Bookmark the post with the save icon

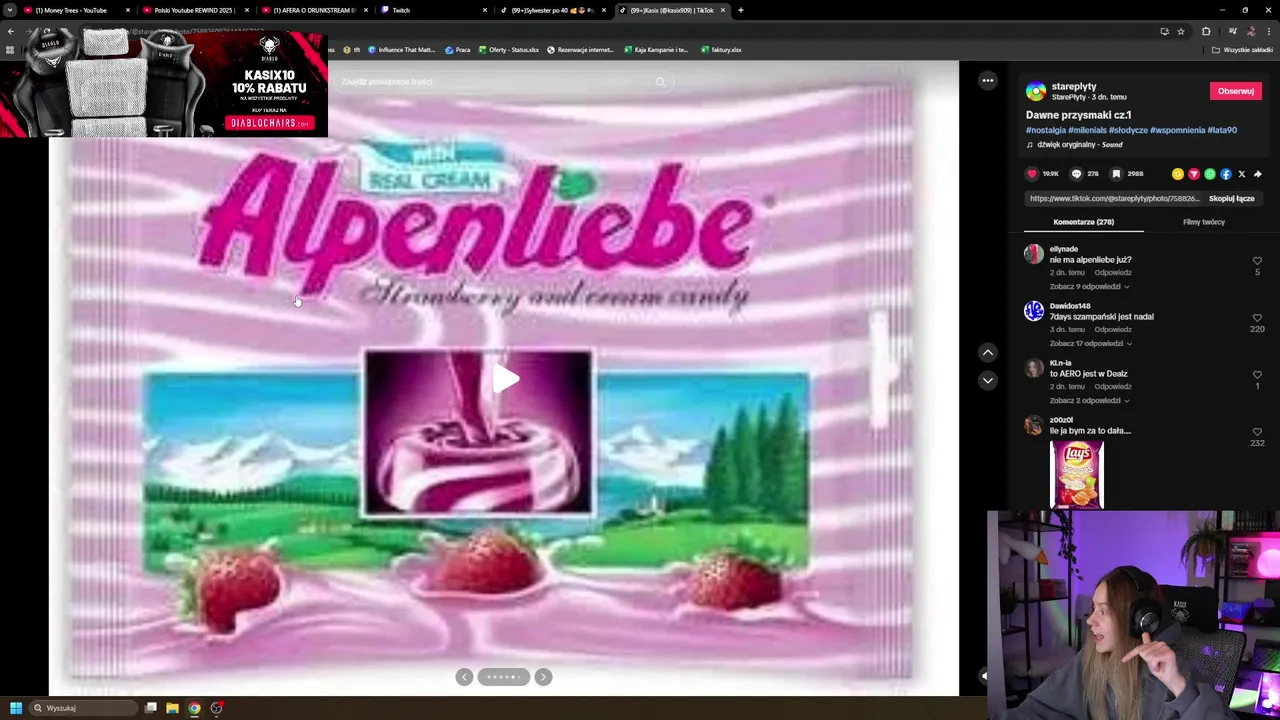pos(1116,174)
